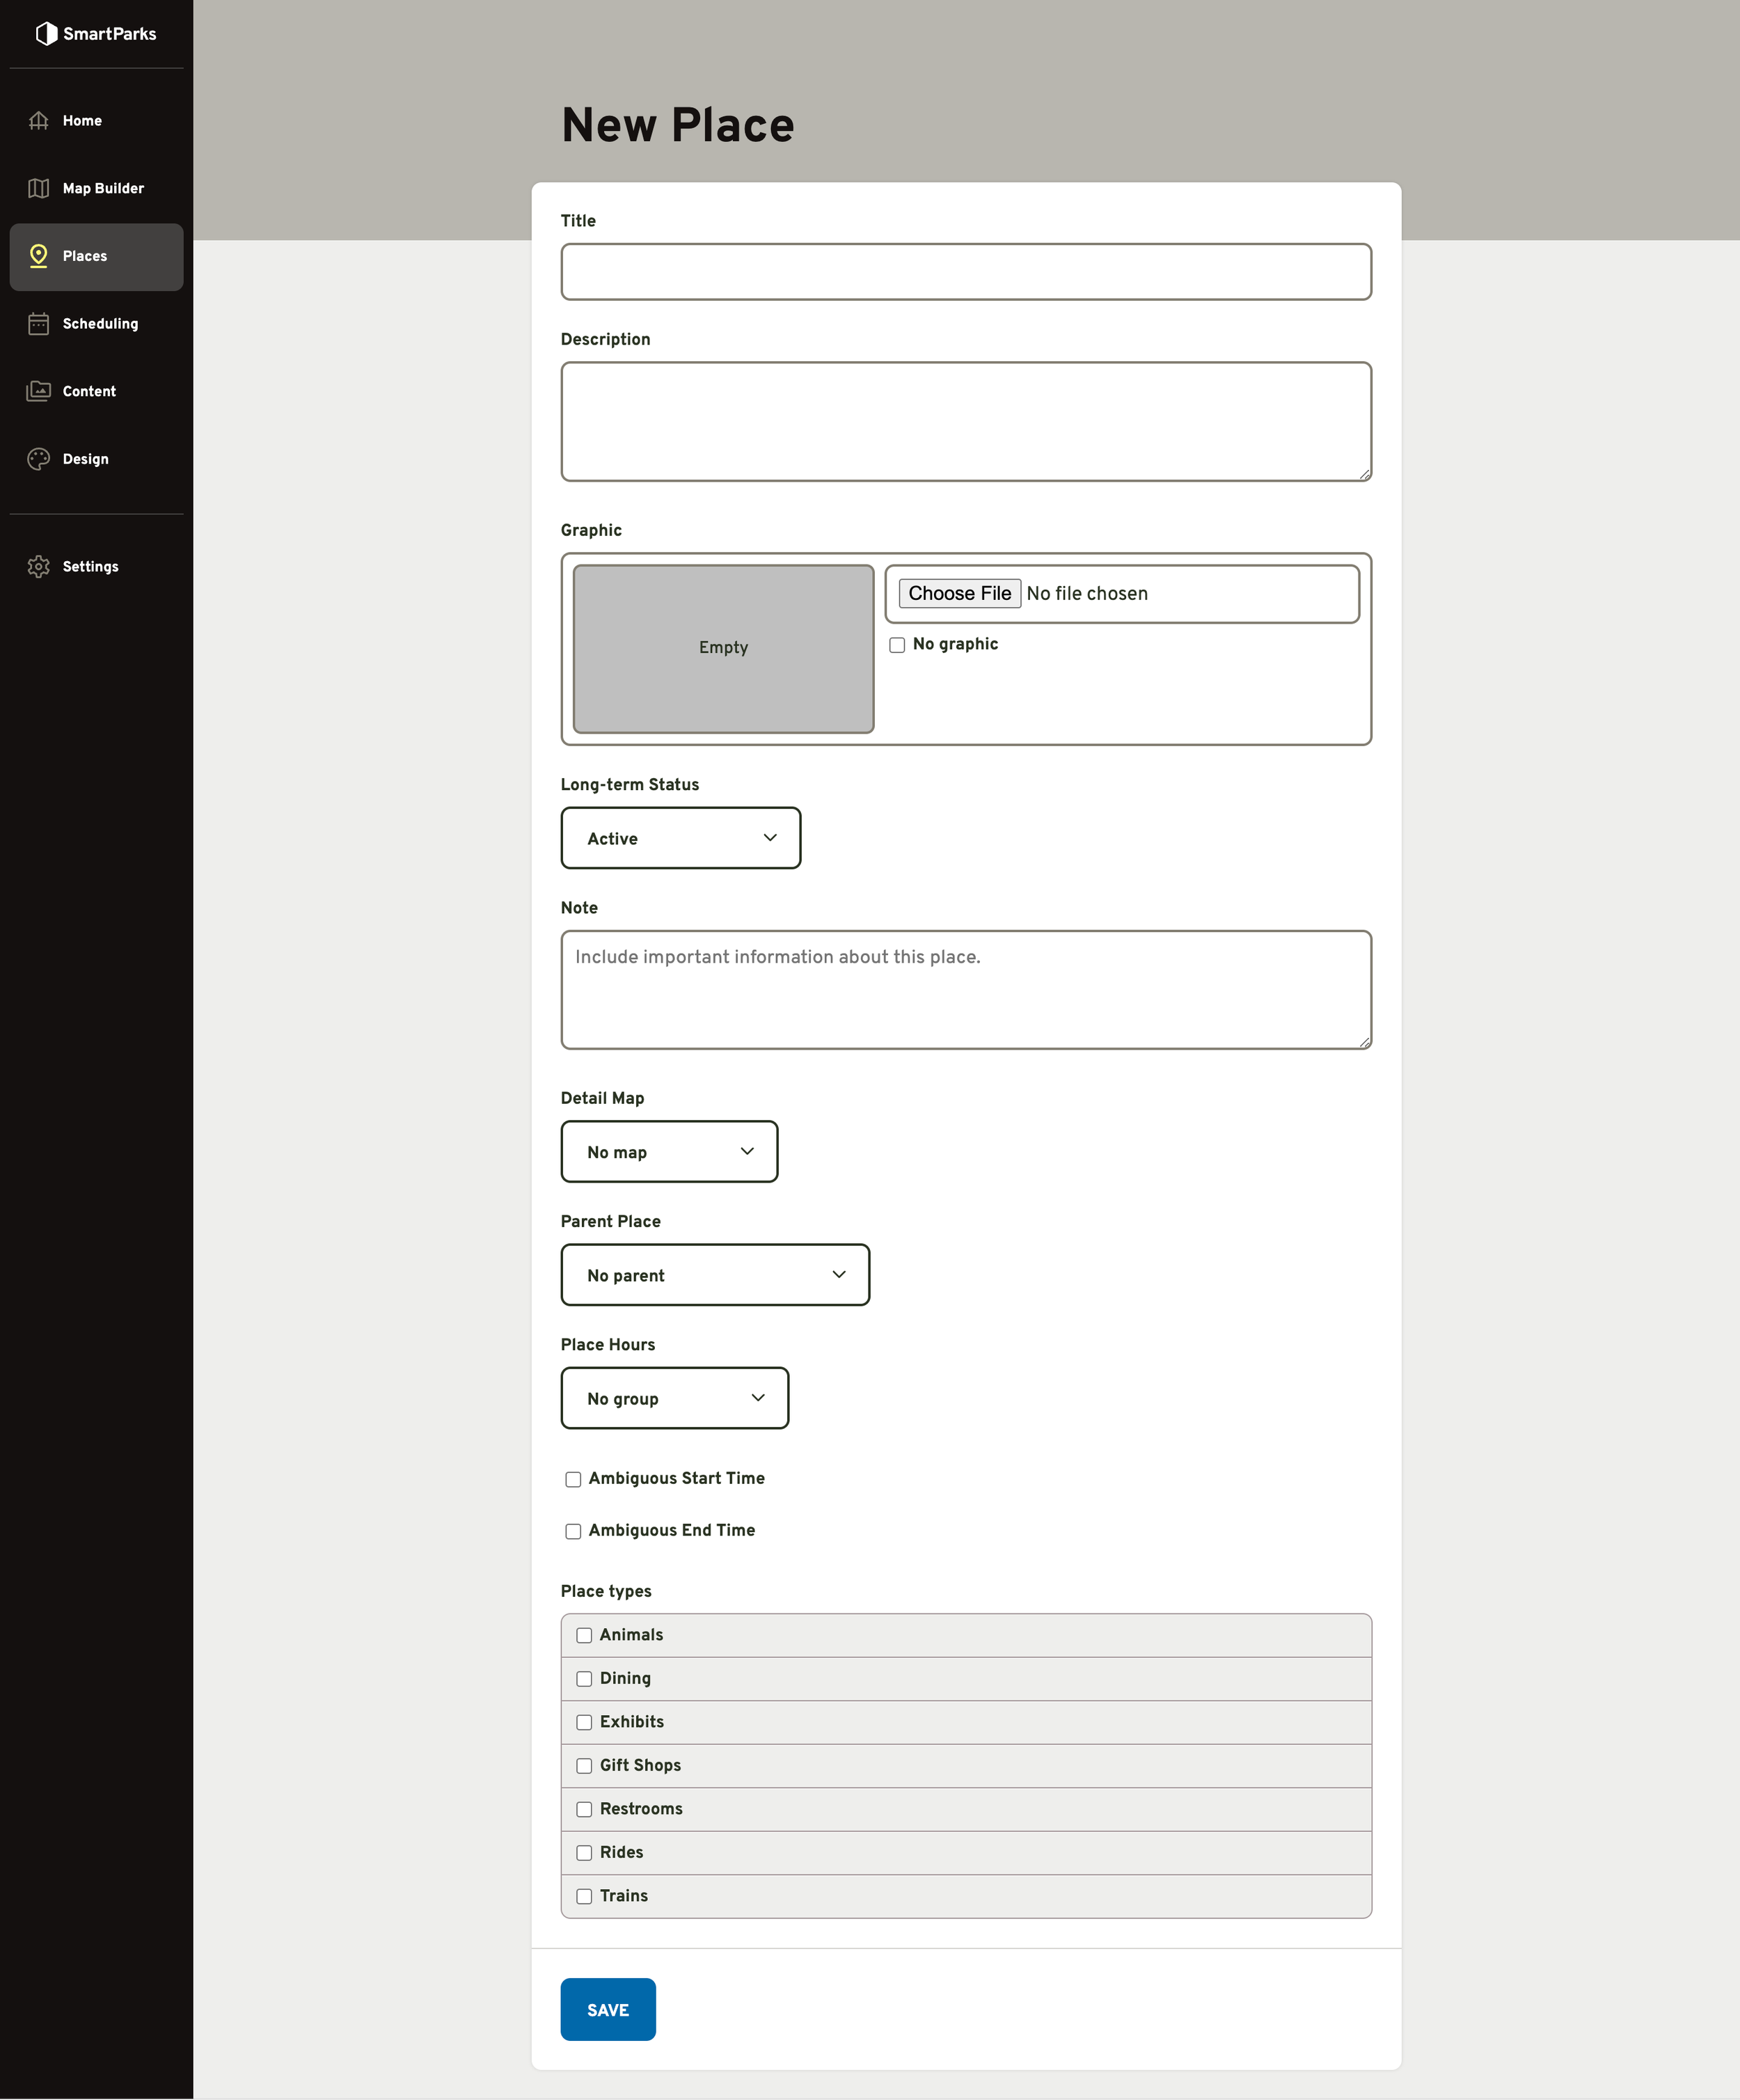Click the Note textarea resize handle
The height and width of the screenshot is (2100, 1740).
(1365, 1043)
